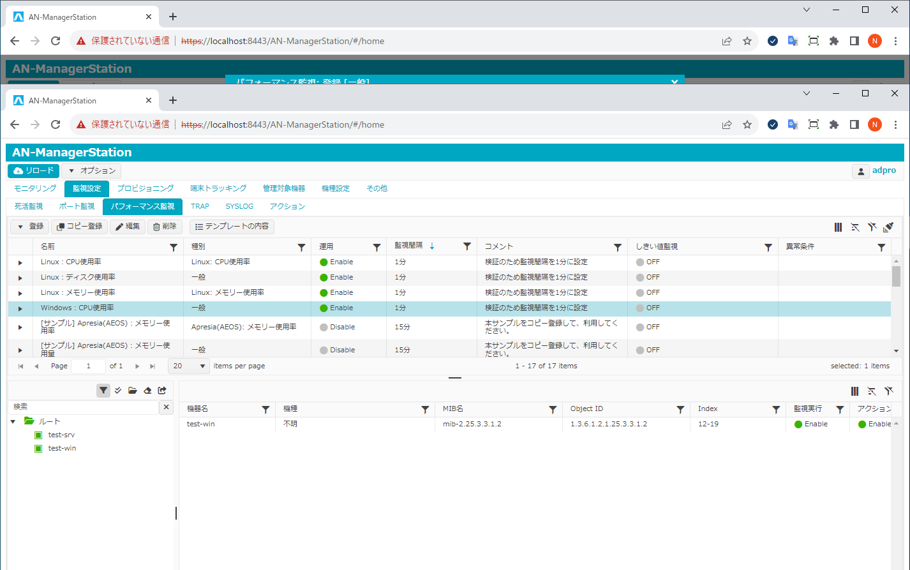Click the リロード reload button

pos(34,171)
